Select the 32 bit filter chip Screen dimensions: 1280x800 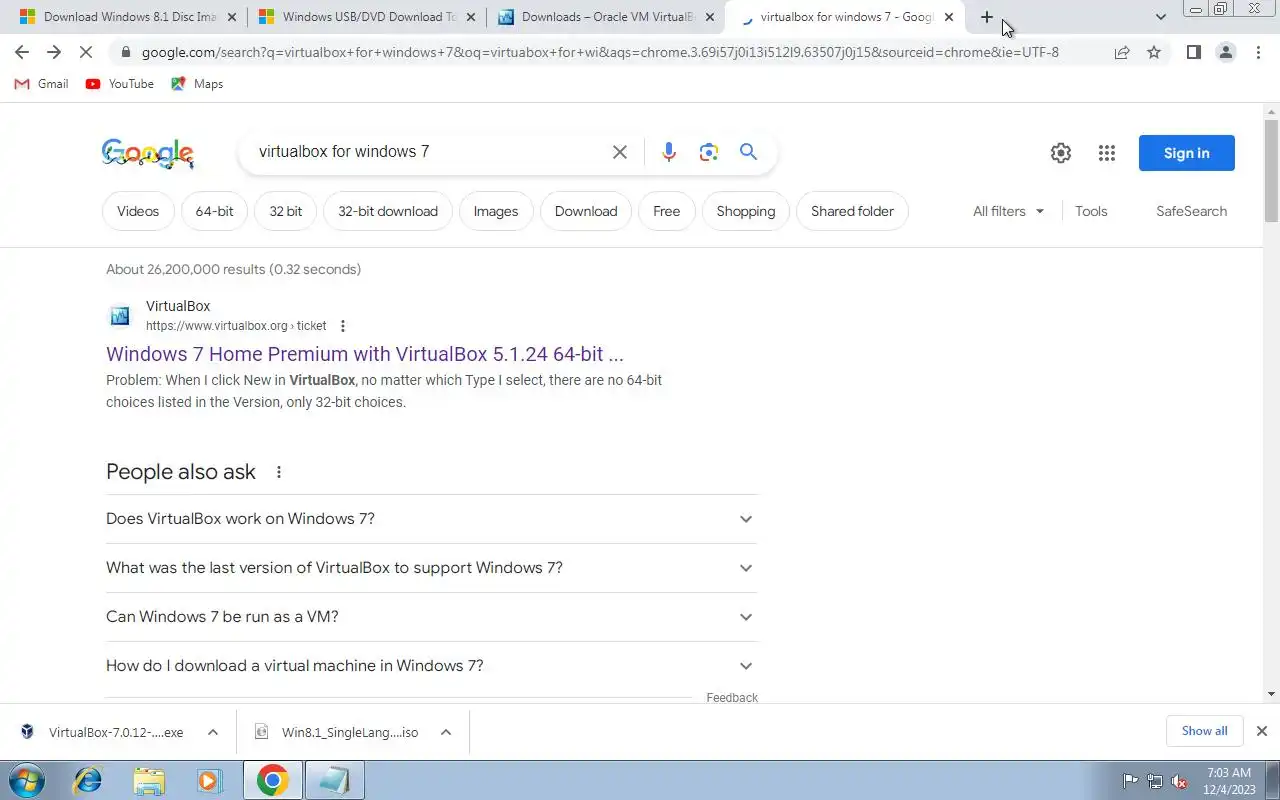pos(286,211)
